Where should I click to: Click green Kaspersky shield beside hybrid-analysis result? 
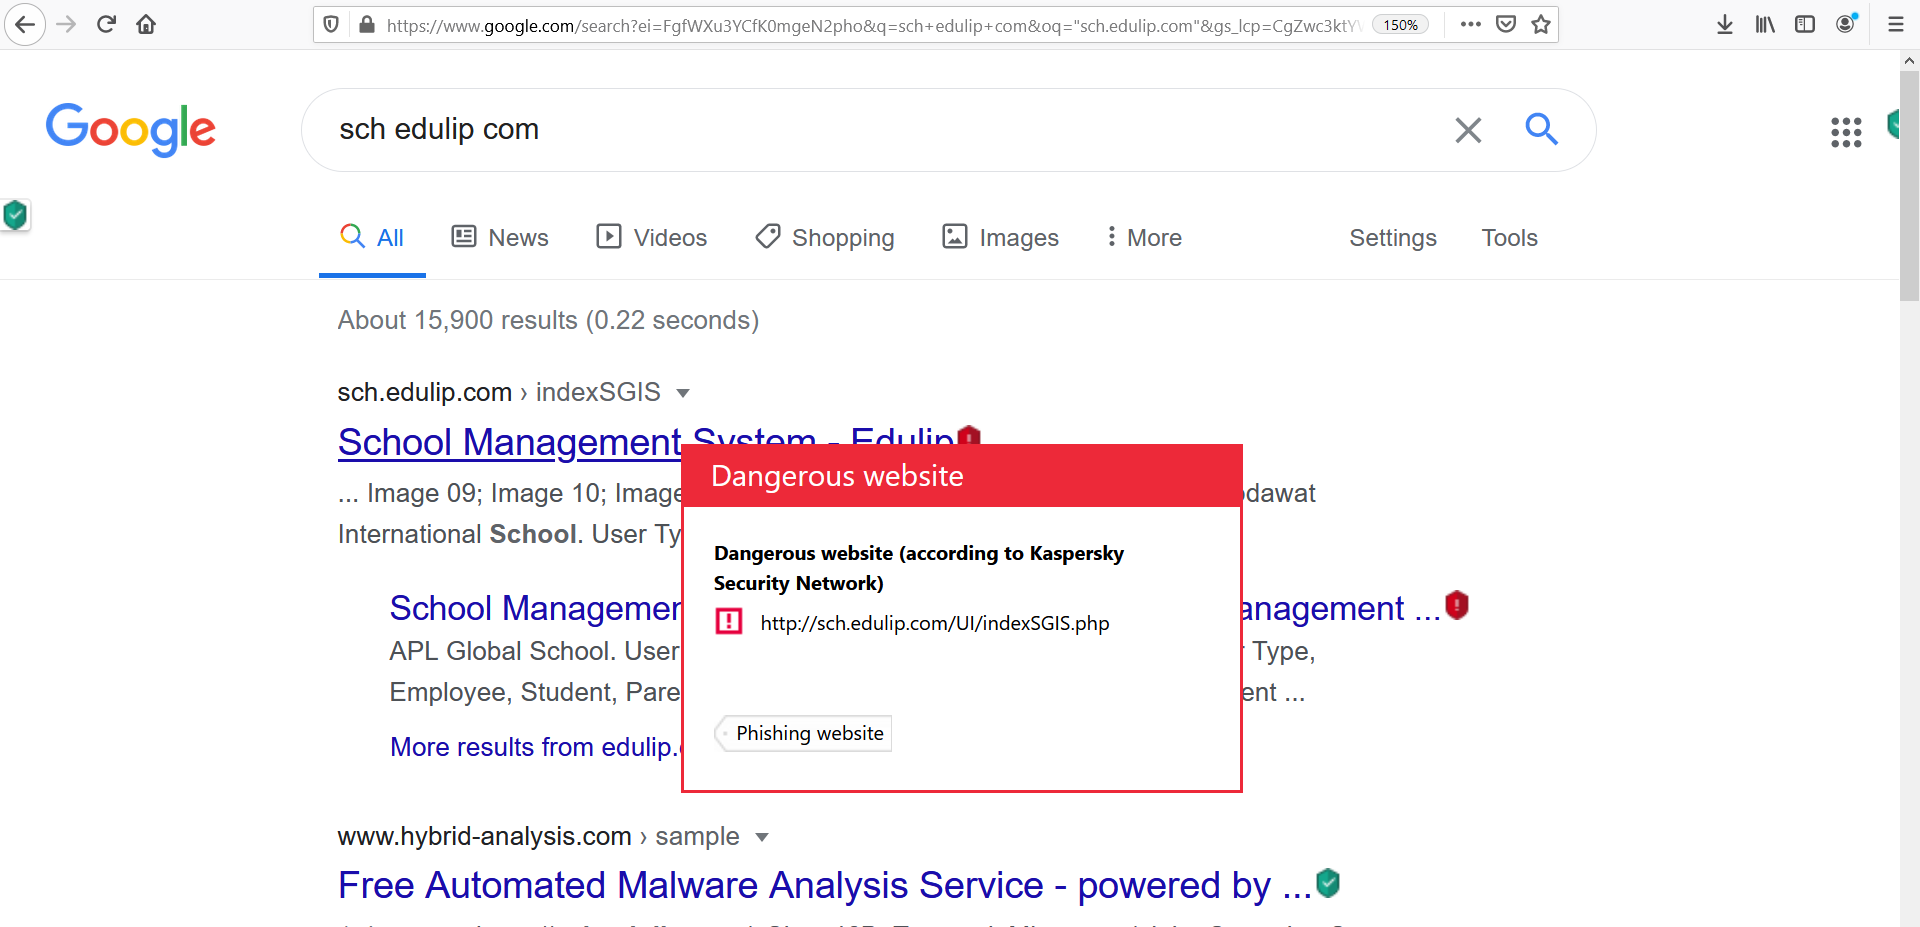coord(1328,883)
